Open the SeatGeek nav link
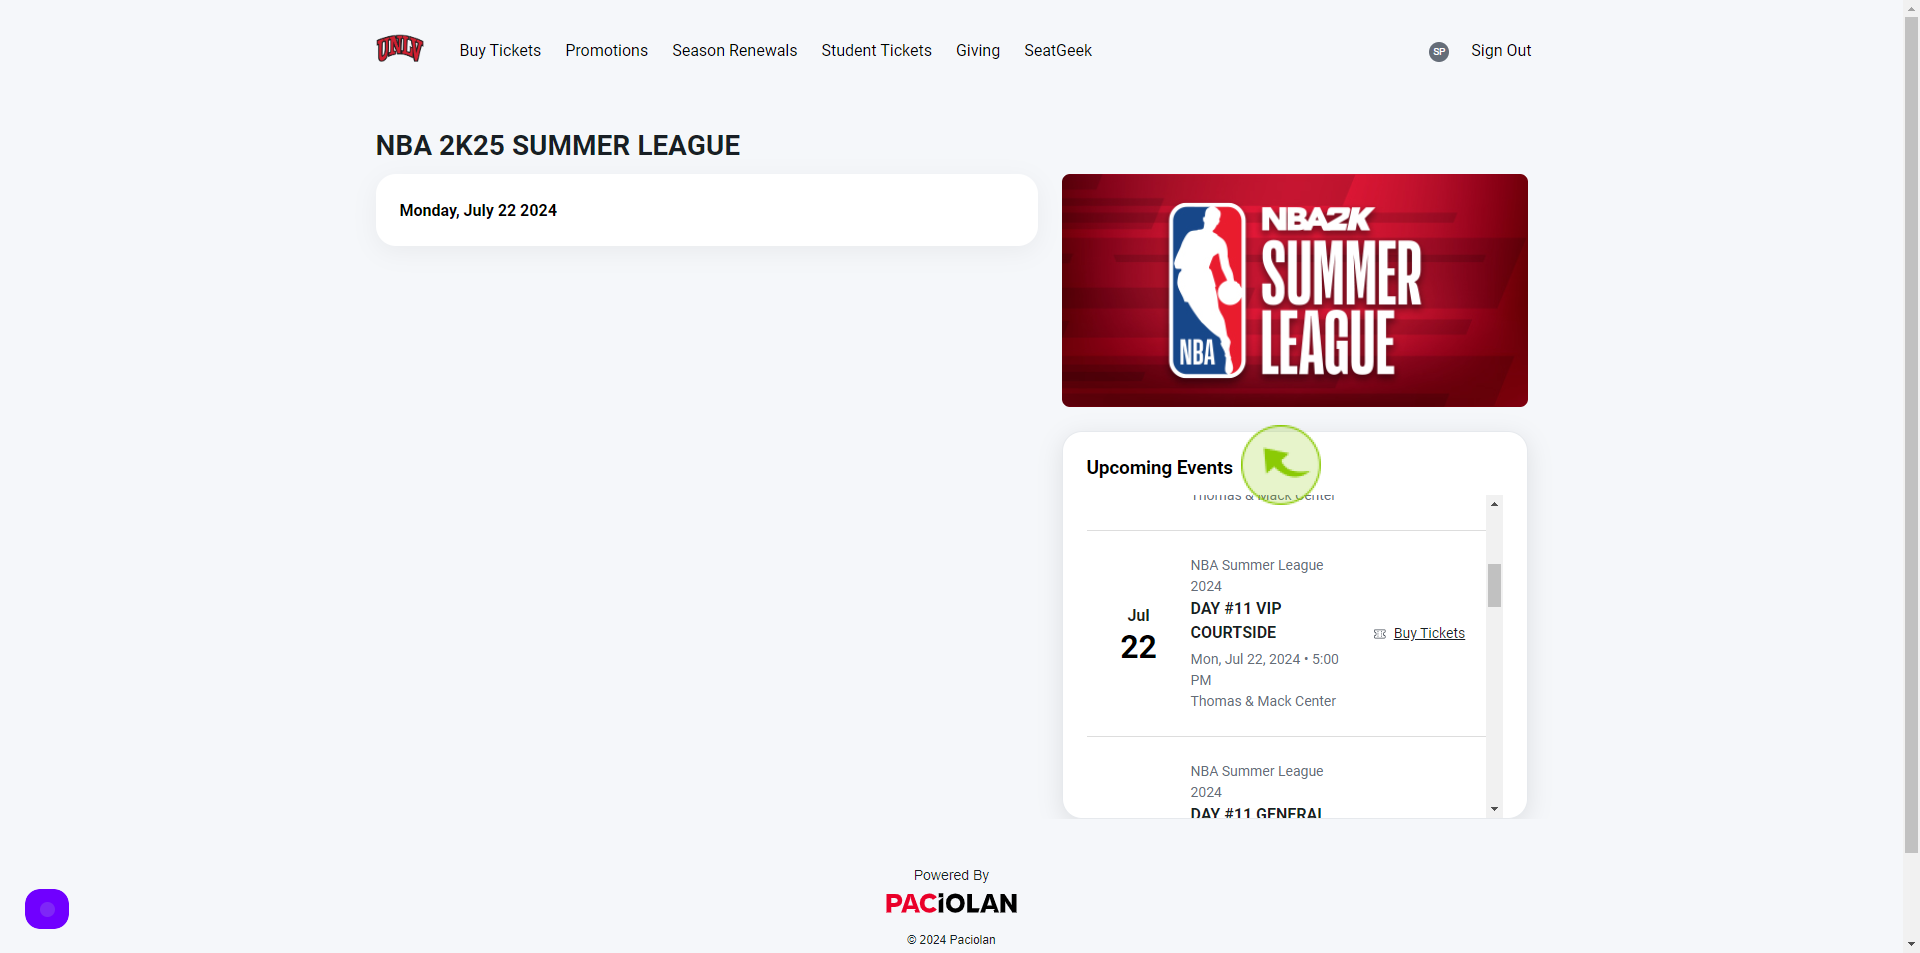This screenshot has width=1920, height=953. [x=1058, y=50]
